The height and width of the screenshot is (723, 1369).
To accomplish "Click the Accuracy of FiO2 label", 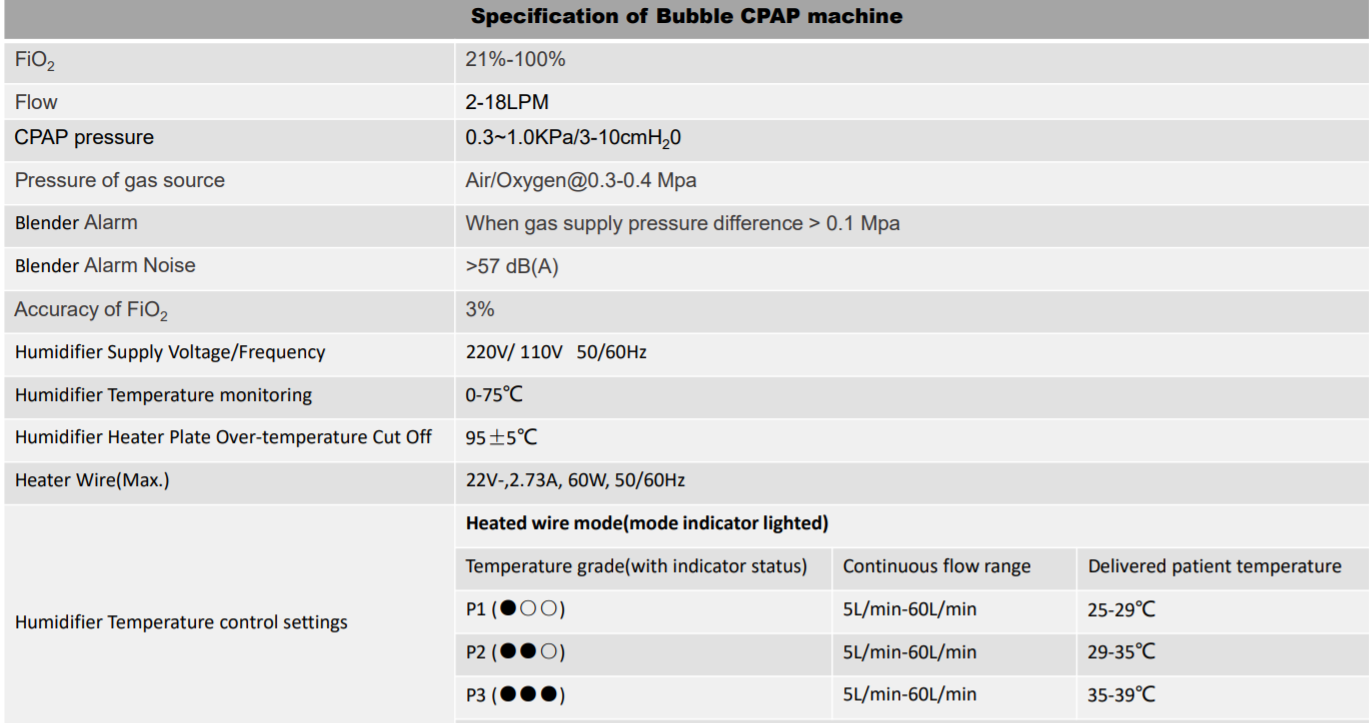I will tap(91, 310).
